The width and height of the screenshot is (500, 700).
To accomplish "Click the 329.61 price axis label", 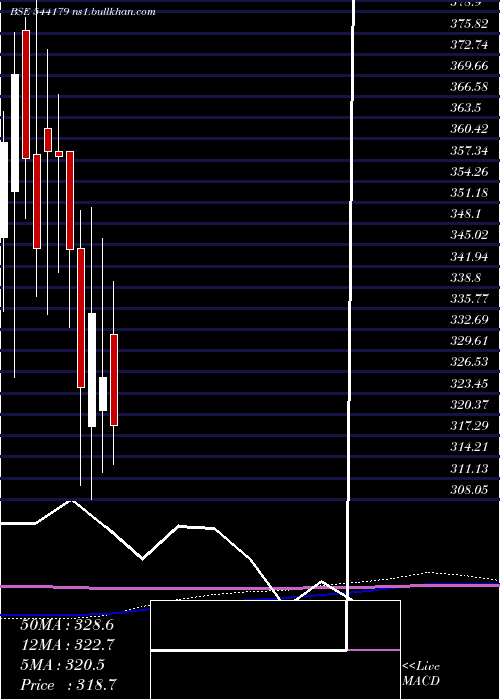I will [469, 342].
